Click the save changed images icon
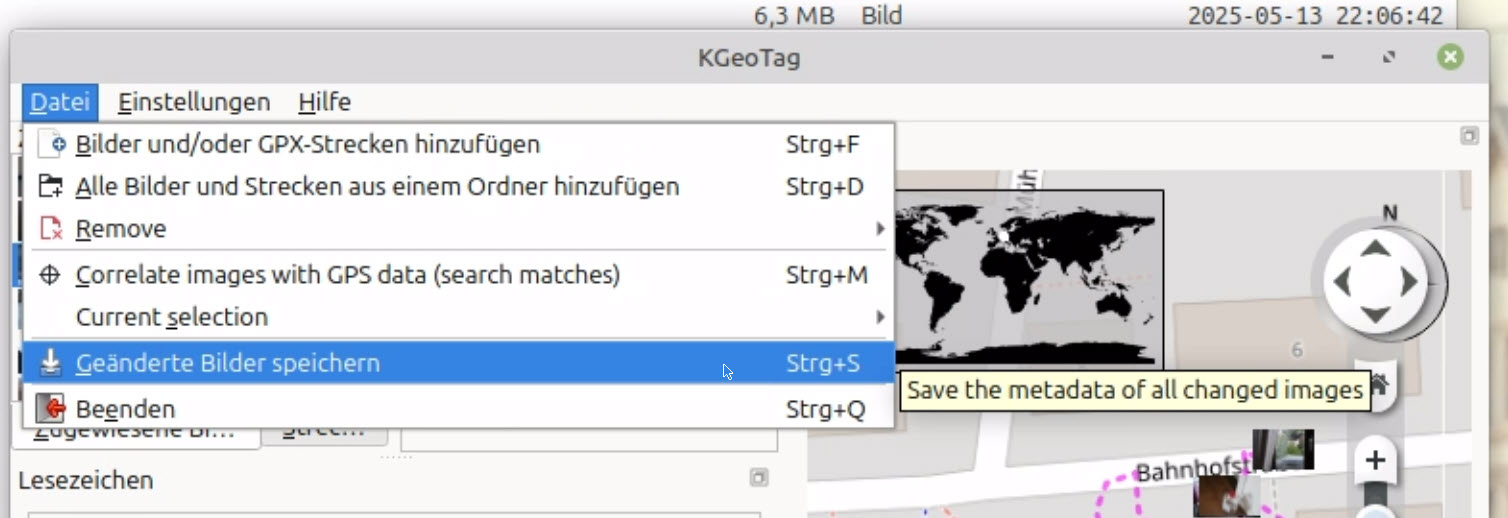The height and width of the screenshot is (518, 1508). [x=50, y=363]
